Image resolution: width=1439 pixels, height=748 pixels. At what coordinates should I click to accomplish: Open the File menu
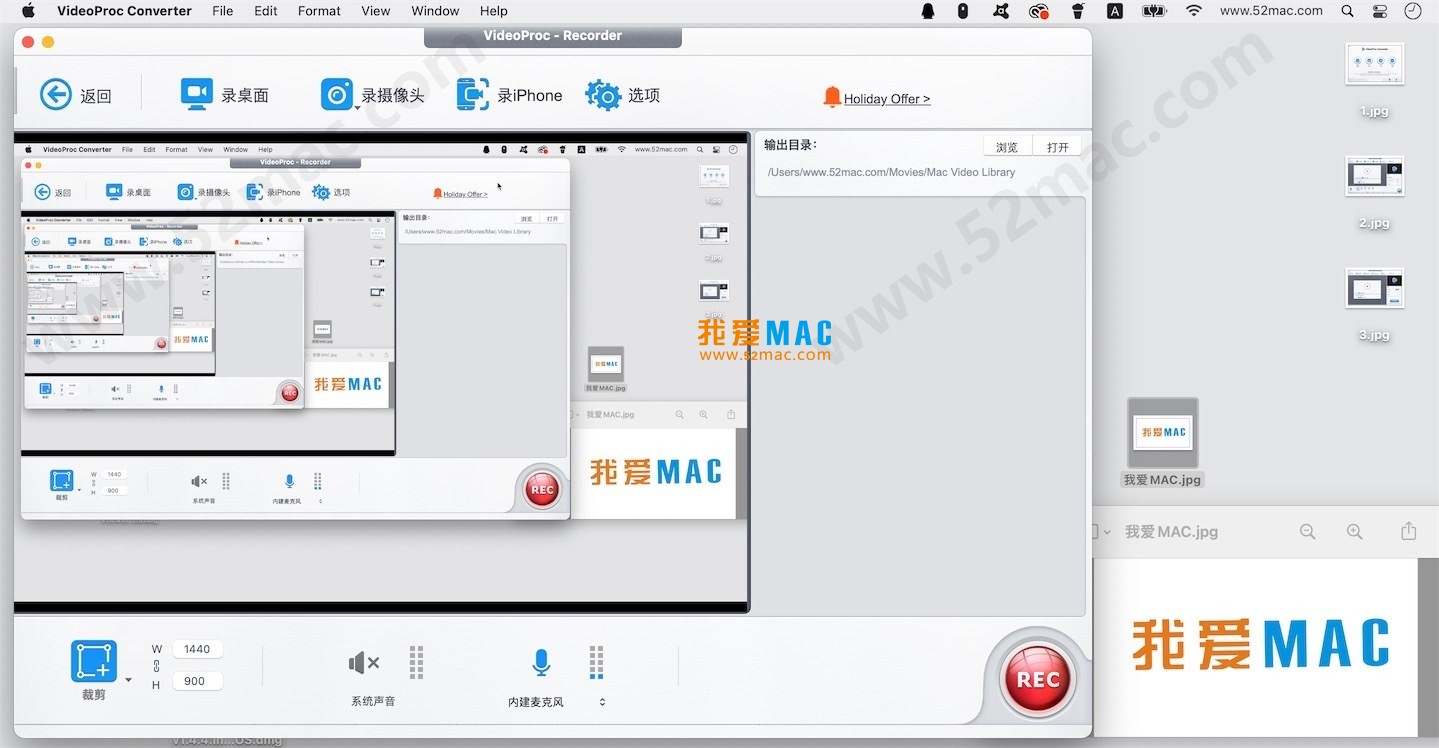tap(223, 11)
